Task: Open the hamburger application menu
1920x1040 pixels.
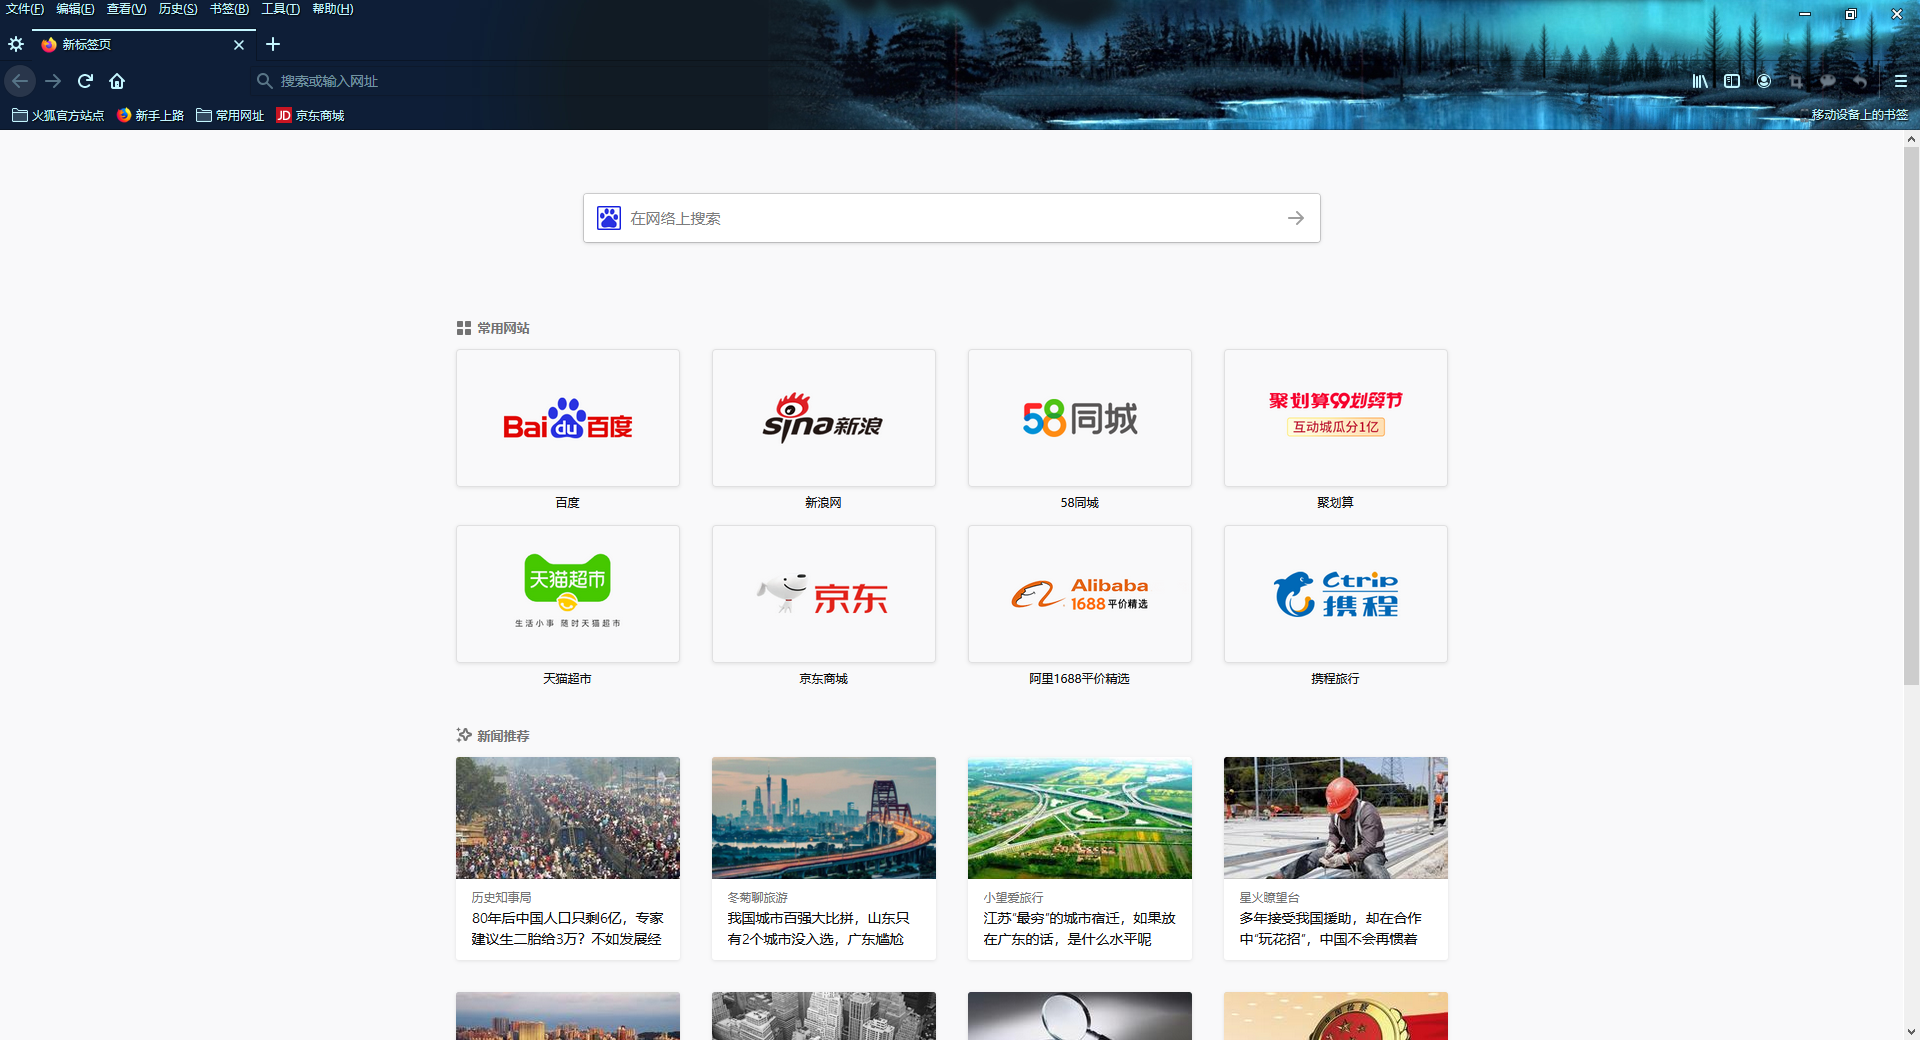Action: [1901, 81]
